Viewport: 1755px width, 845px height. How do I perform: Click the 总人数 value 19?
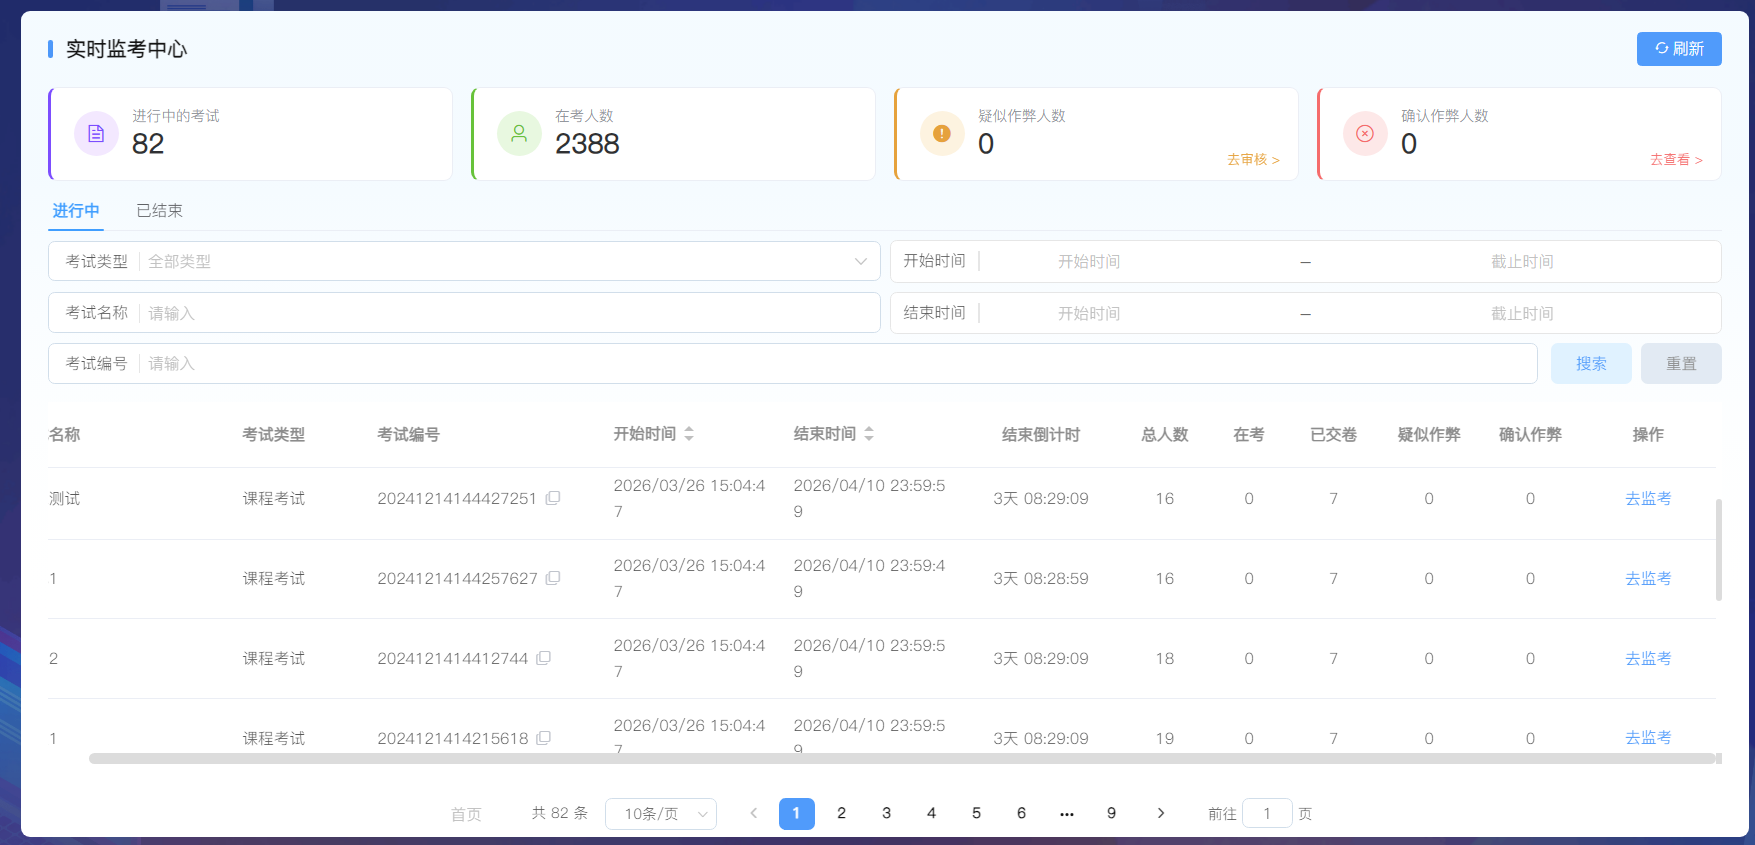pos(1165,738)
